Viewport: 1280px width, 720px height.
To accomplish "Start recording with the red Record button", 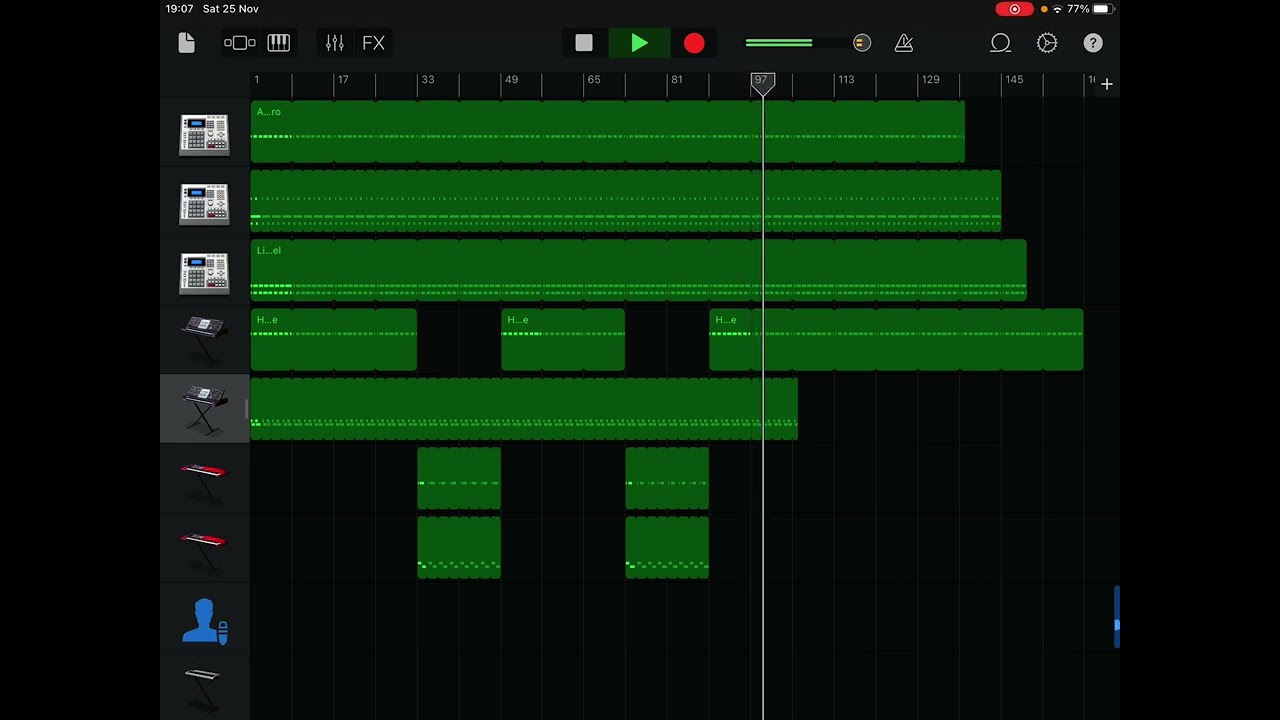I will pos(694,43).
